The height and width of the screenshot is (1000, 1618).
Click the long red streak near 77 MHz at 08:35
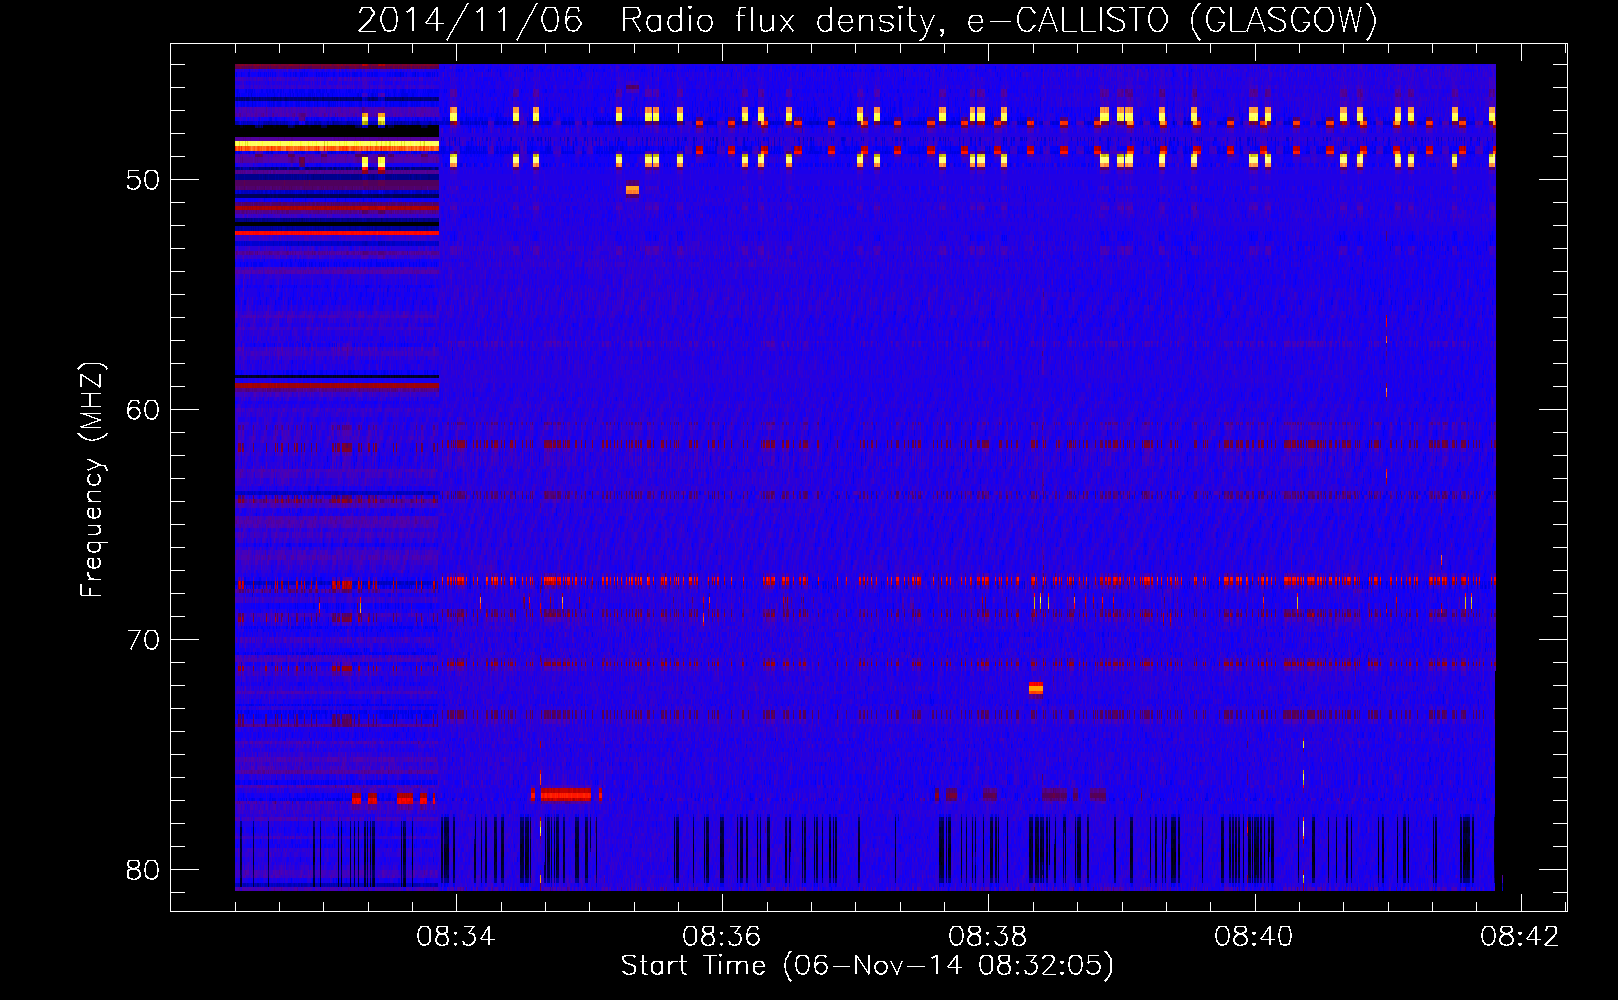(x=566, y=795)
